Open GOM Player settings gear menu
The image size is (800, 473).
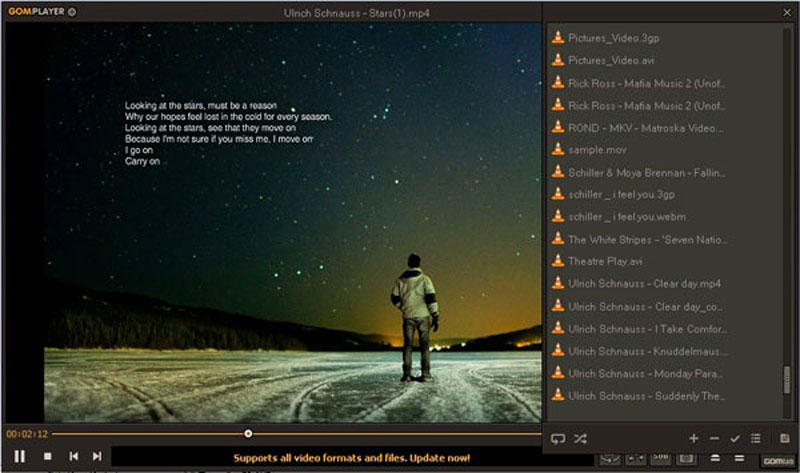click(72, 12)
